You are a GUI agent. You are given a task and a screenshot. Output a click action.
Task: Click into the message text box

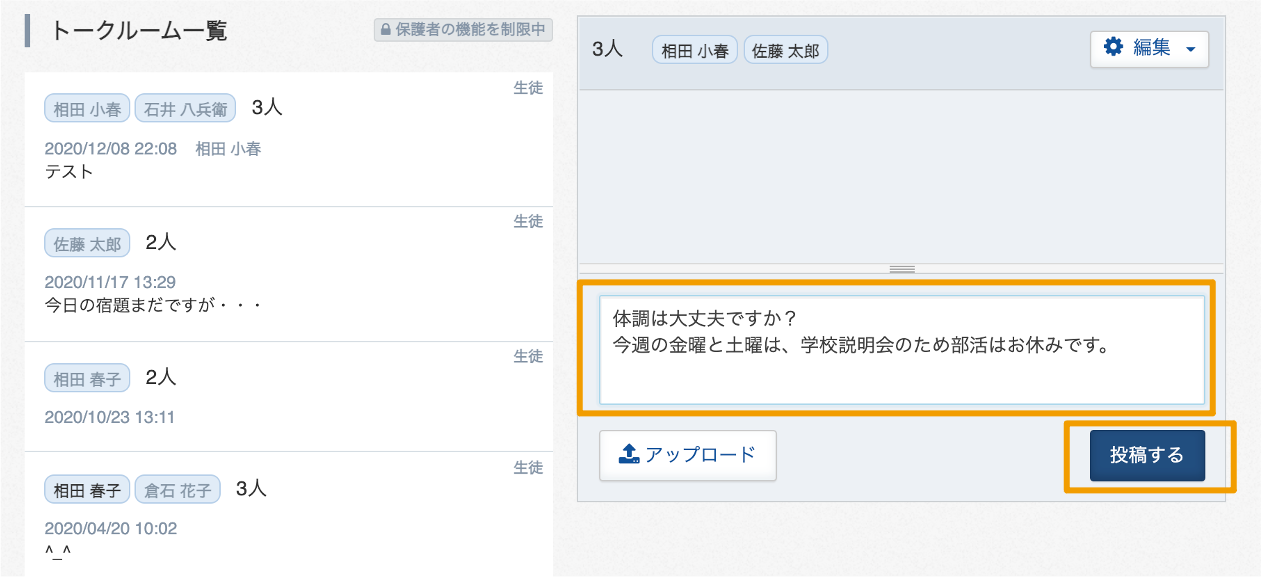(x=902, y=350)
